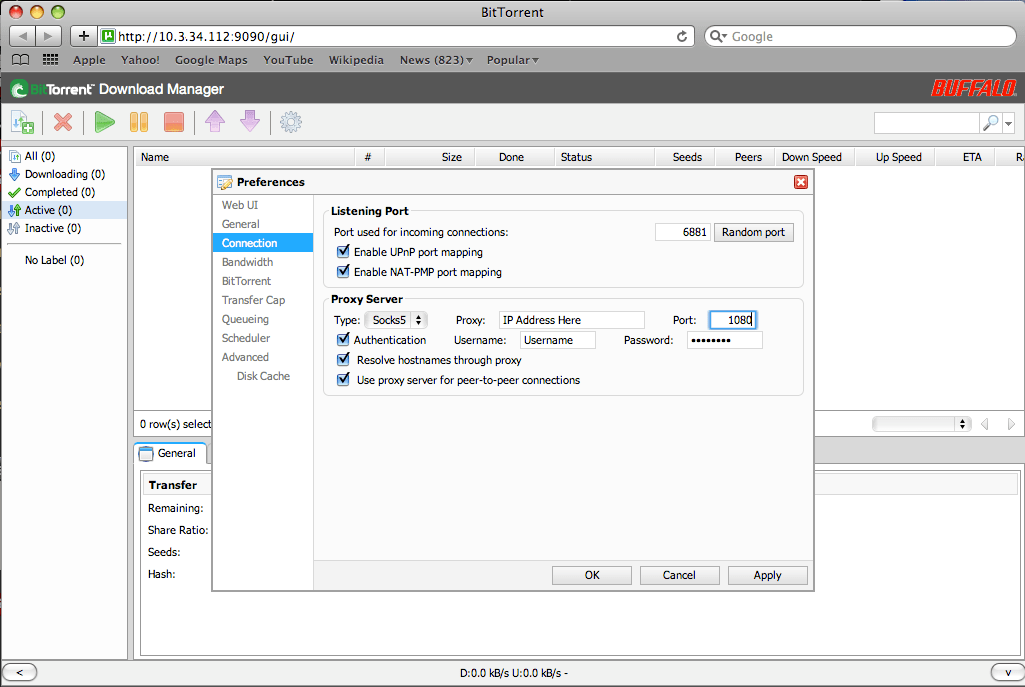The image size is (1025, 687).
Task: Click the incoming port 6881 field
Action: 682,232
